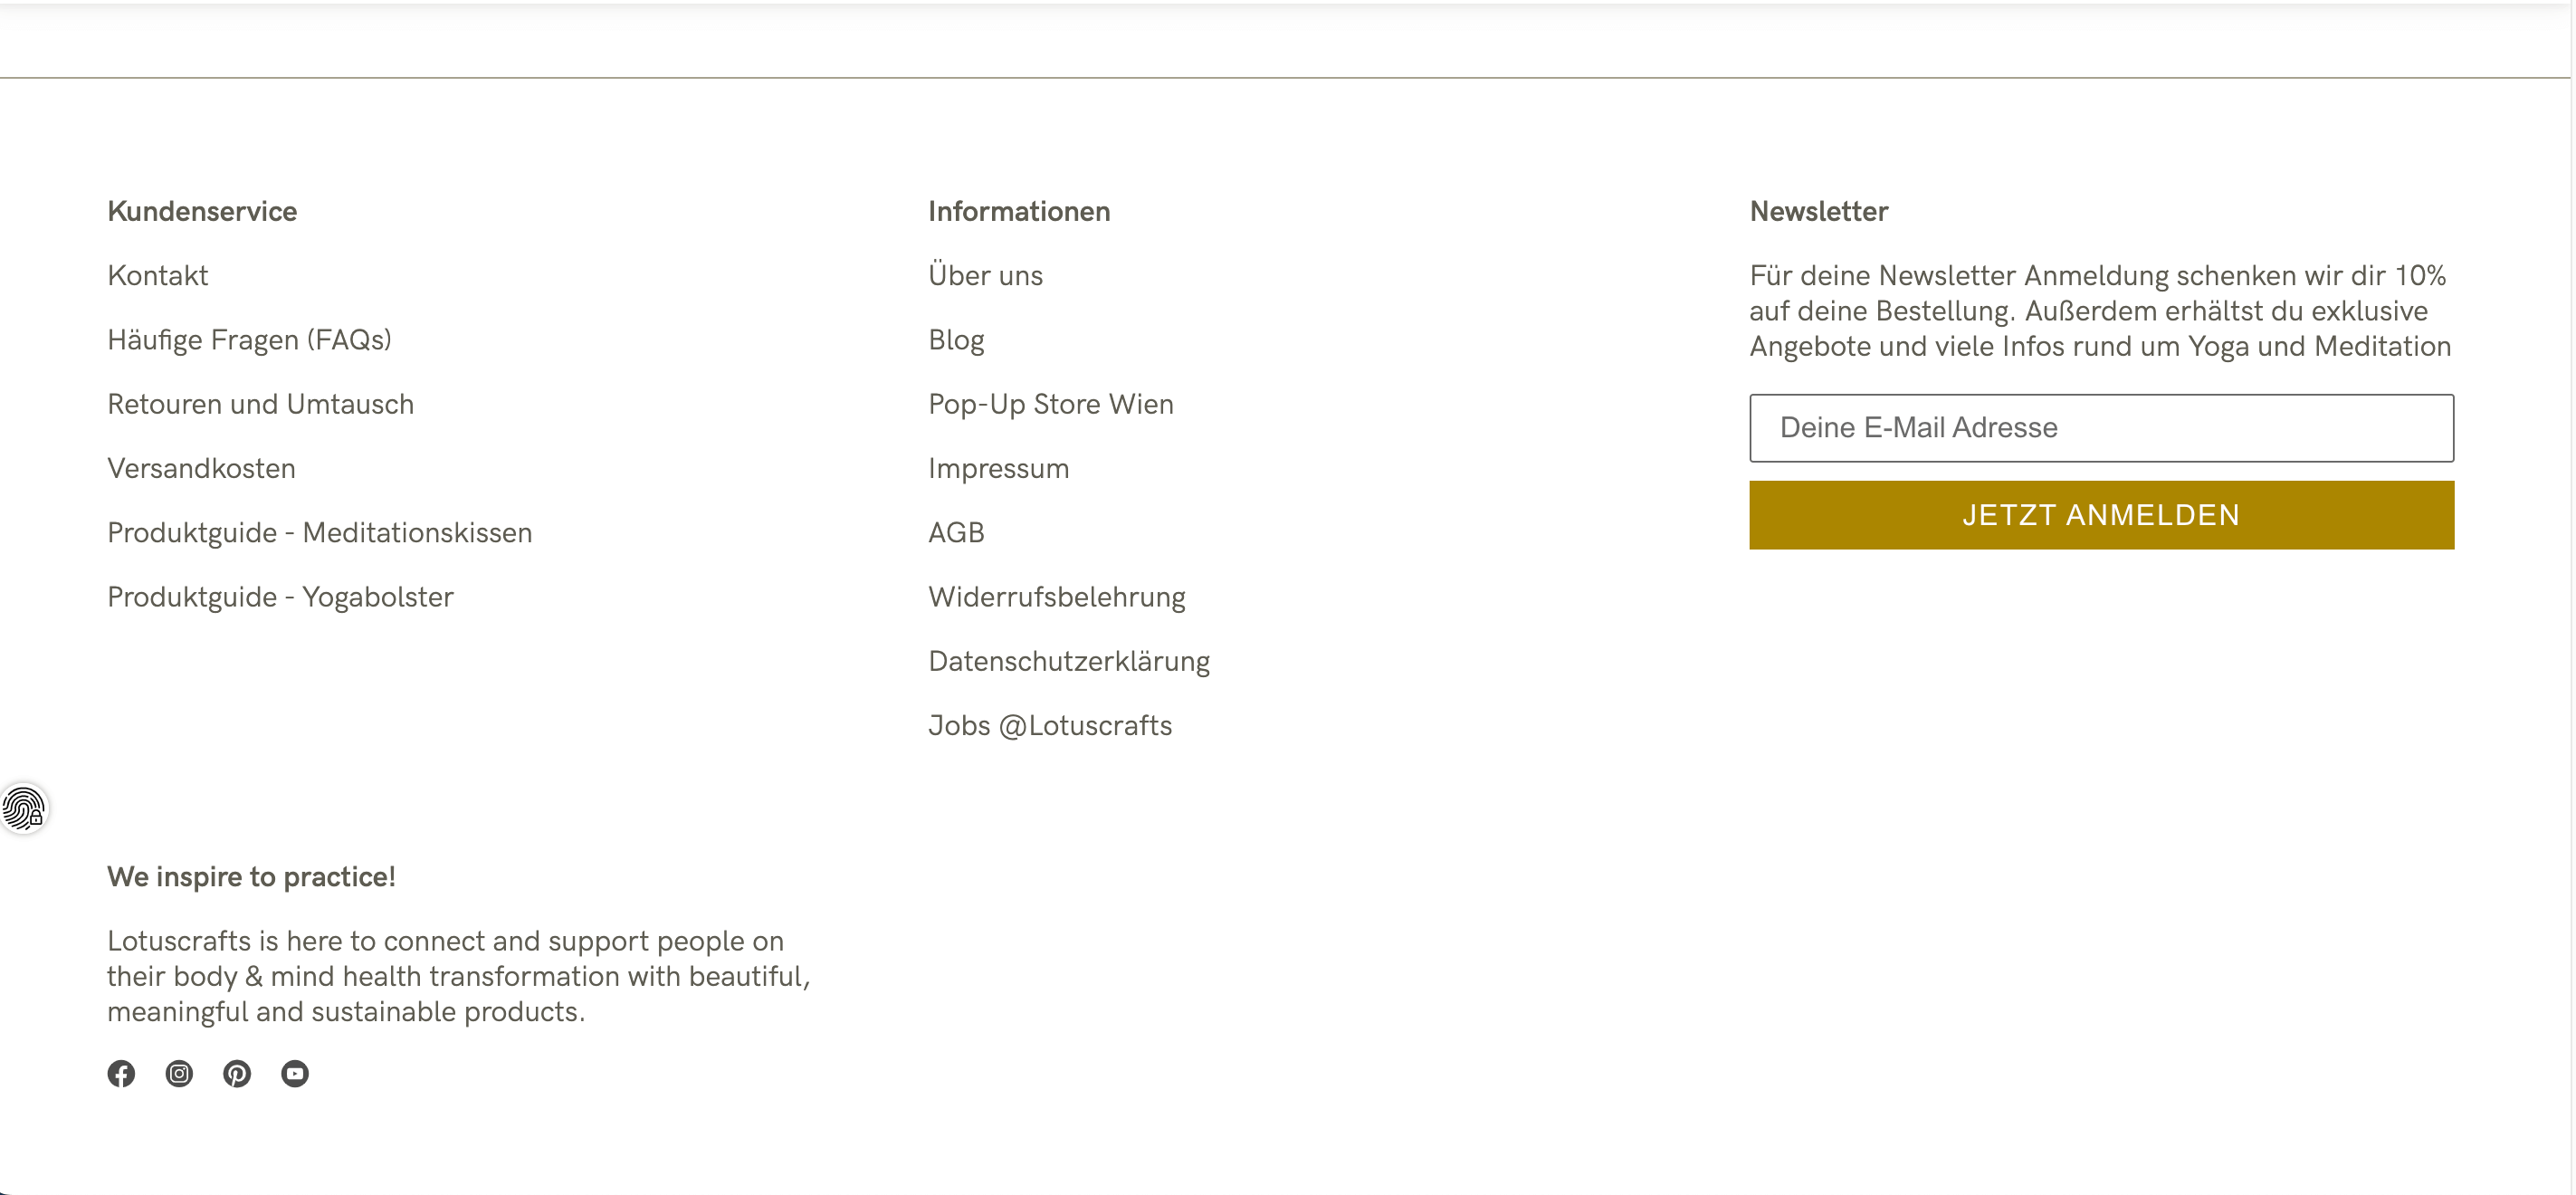Click the newsletter 10% discount description
This screenshot has height=1195, width=2576.
(x=2100, y=311)
